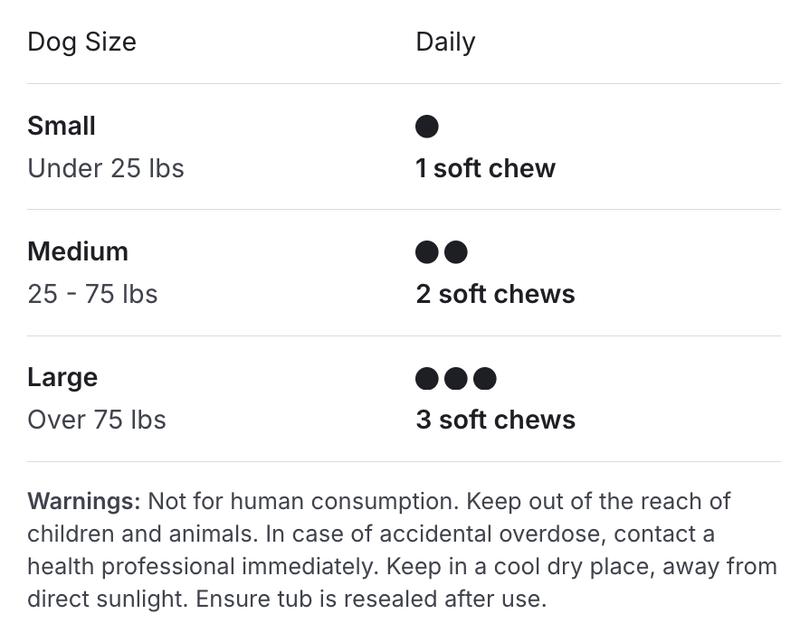Click the first dot in the Medium row
The image size is (800, 633).
click(427, 252)
